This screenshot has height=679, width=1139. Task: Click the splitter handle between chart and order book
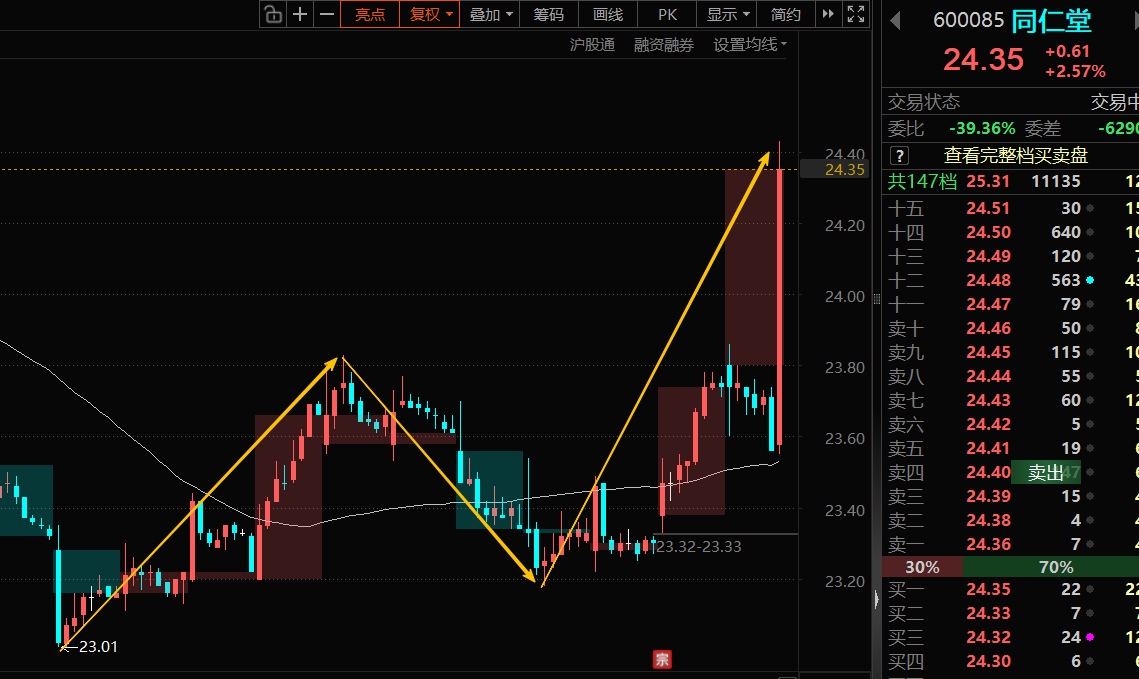point(877,299)
